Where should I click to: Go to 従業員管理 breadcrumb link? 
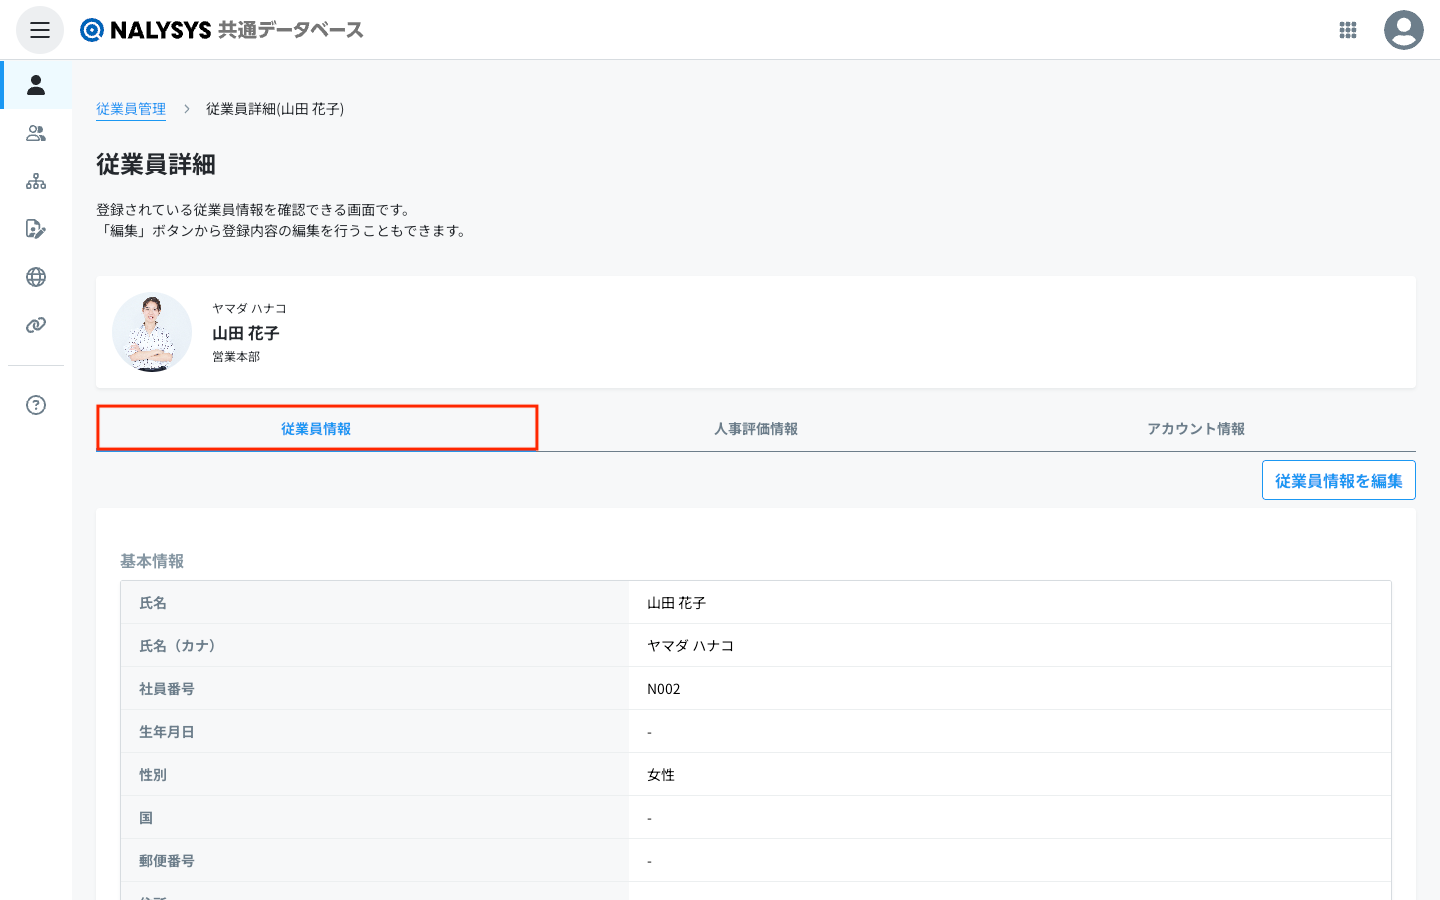click(x=131, y=109)
